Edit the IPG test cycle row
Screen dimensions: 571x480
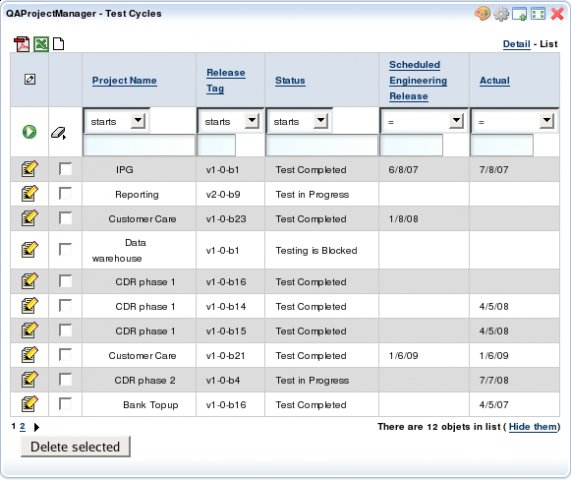click(x=29, y=169)
